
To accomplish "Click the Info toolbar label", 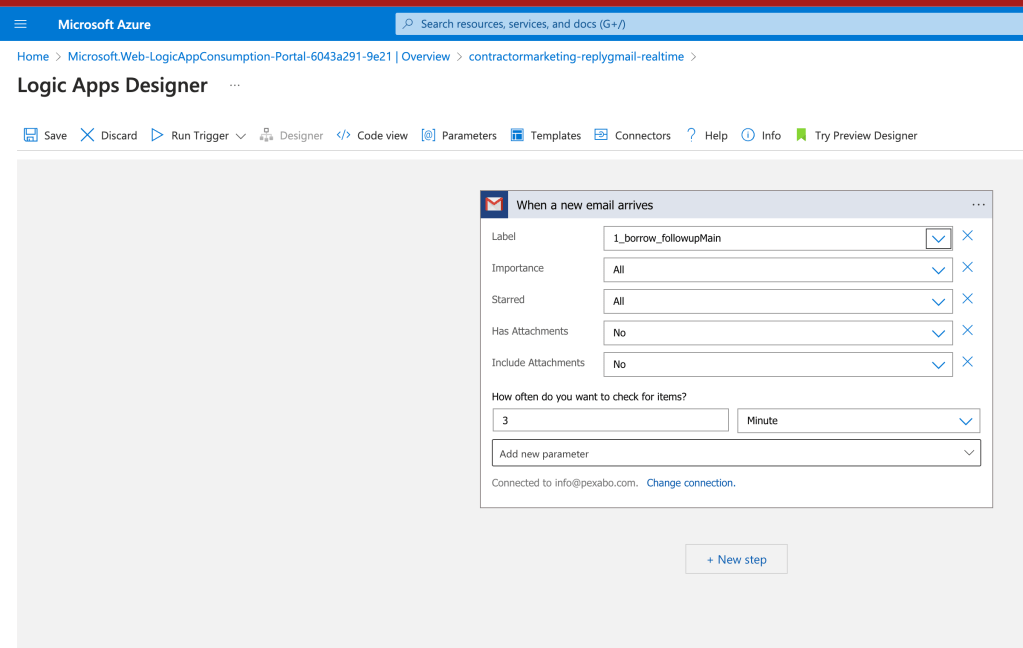I will click(x=771, y=136).
